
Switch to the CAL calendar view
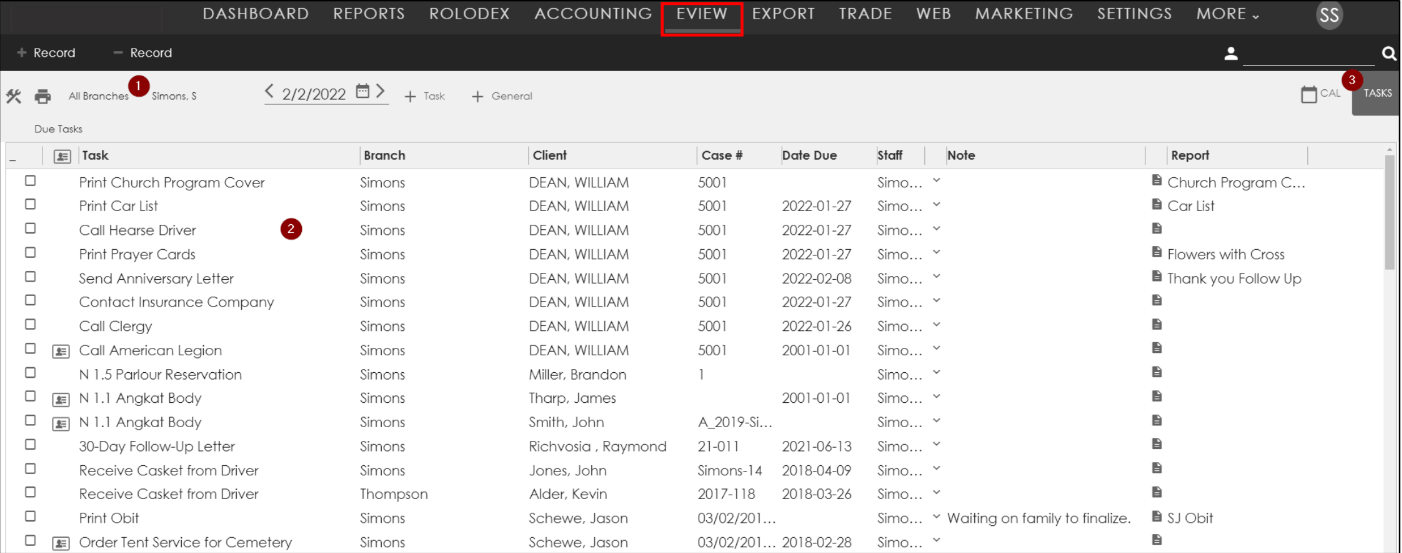(x=1320, y=94)
